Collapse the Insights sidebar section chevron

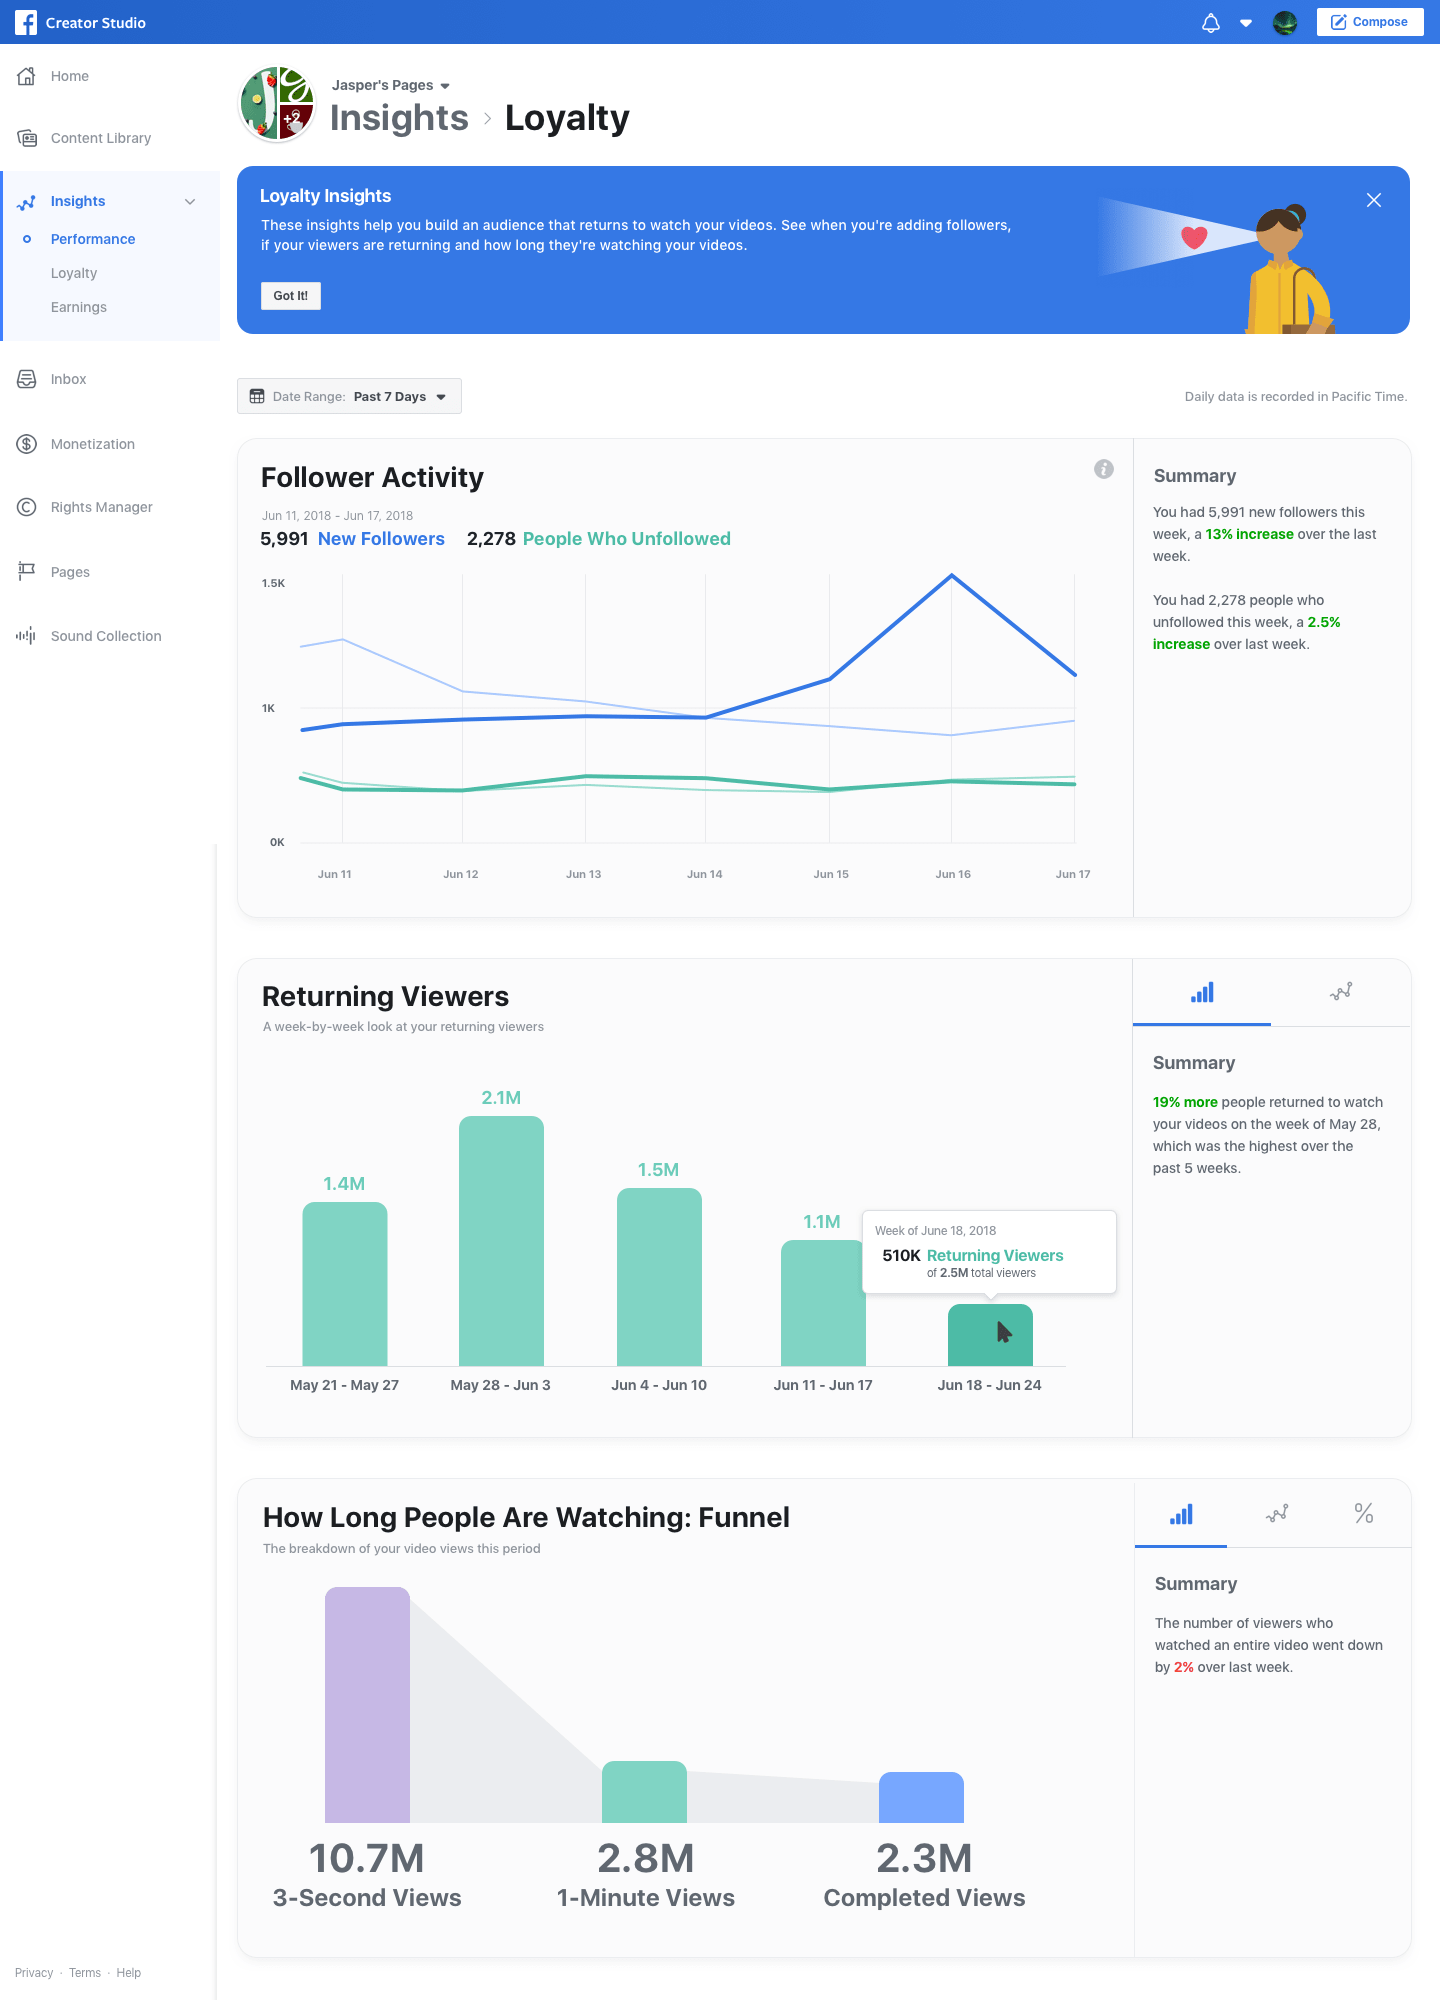click(190, 201)
